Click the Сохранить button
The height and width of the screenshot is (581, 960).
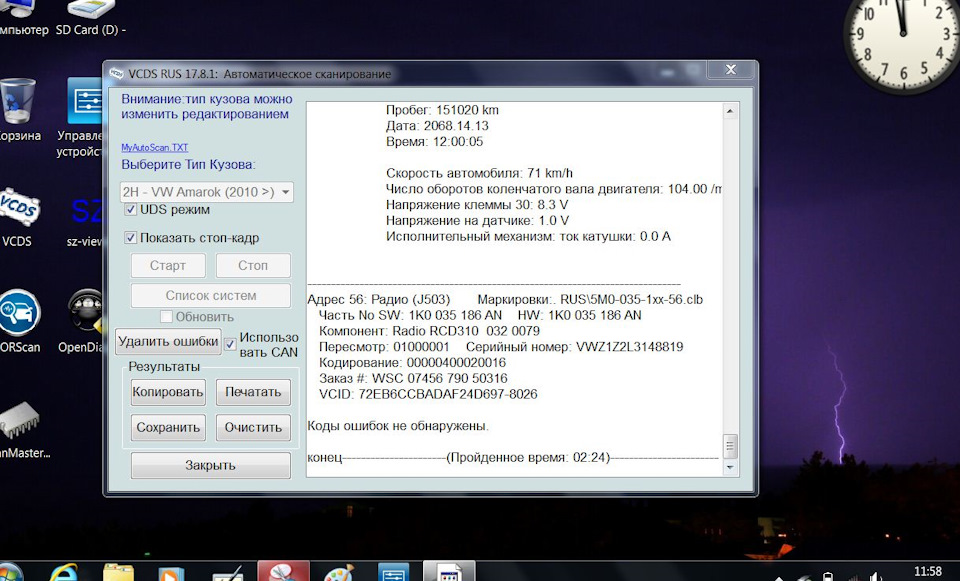click(168, 428)
